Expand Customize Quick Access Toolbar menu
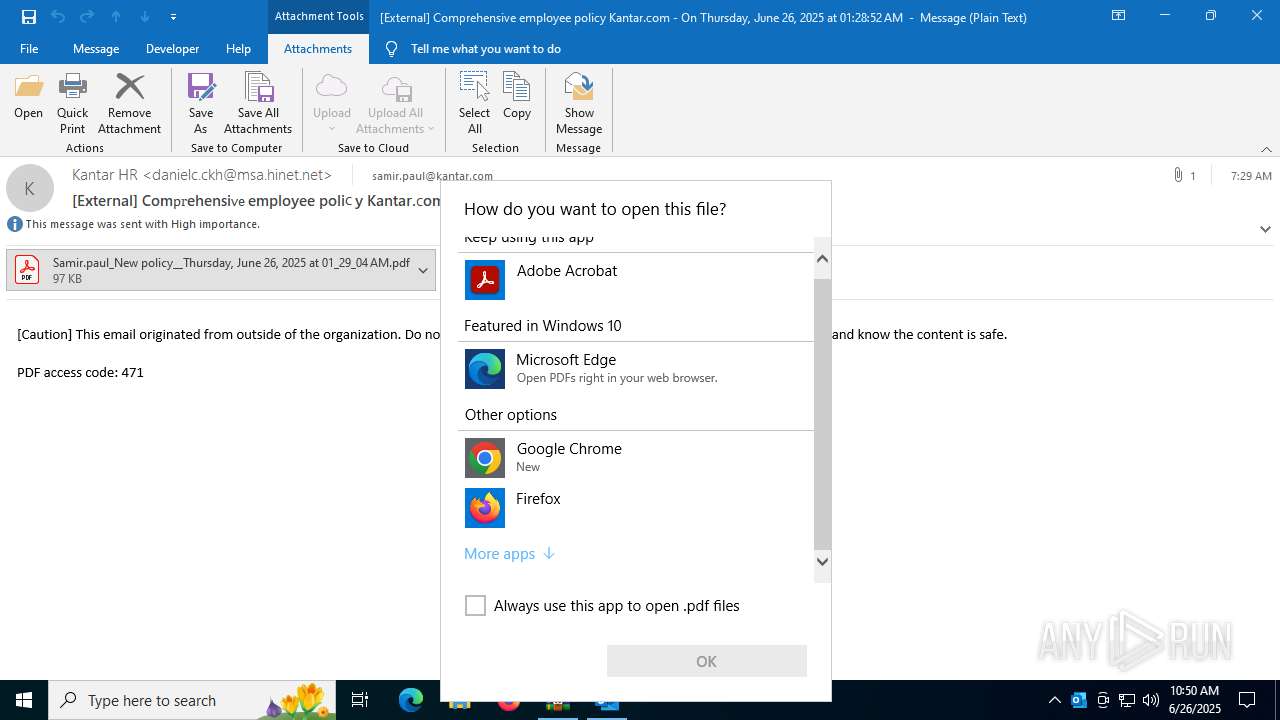 [x=174, y=17]
